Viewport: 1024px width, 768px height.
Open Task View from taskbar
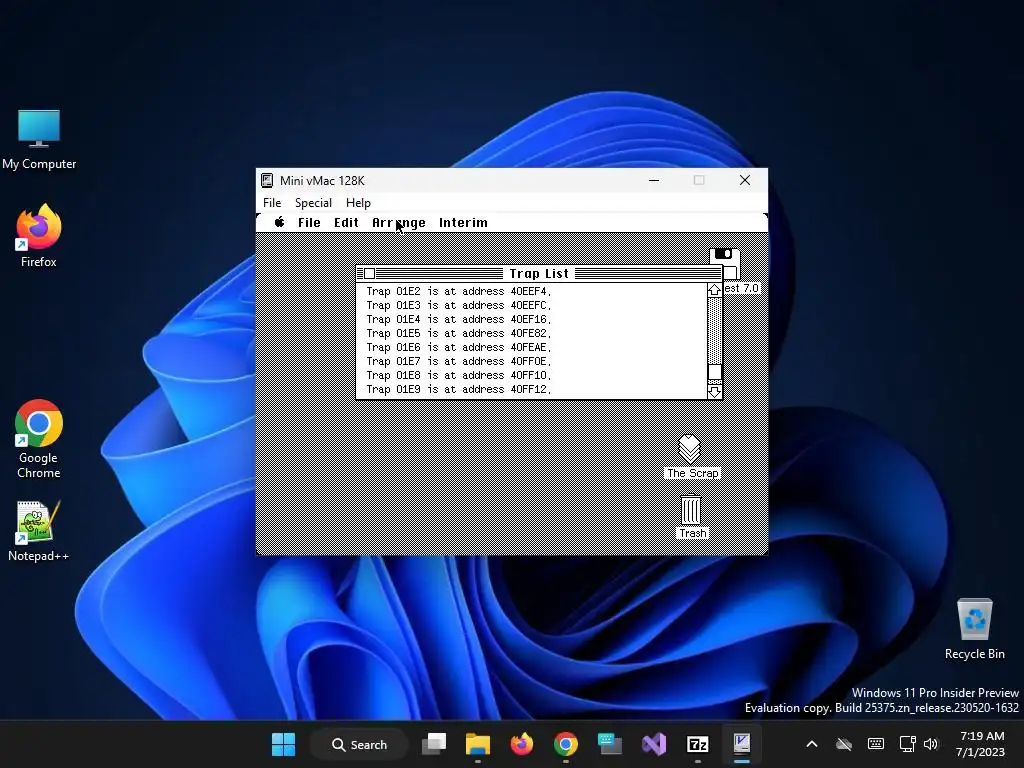click(x=434, y=744)
